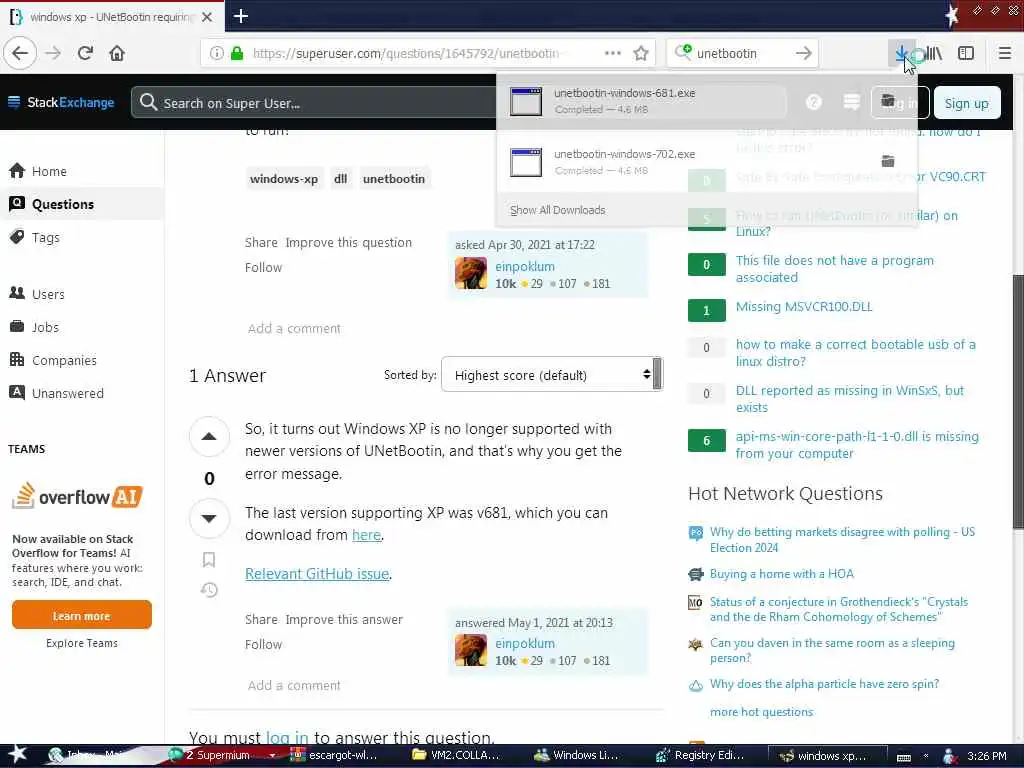This screenshot has width=1024, height=768.
Task: Click 'more hot questions' link
Action: click(761, 712)
